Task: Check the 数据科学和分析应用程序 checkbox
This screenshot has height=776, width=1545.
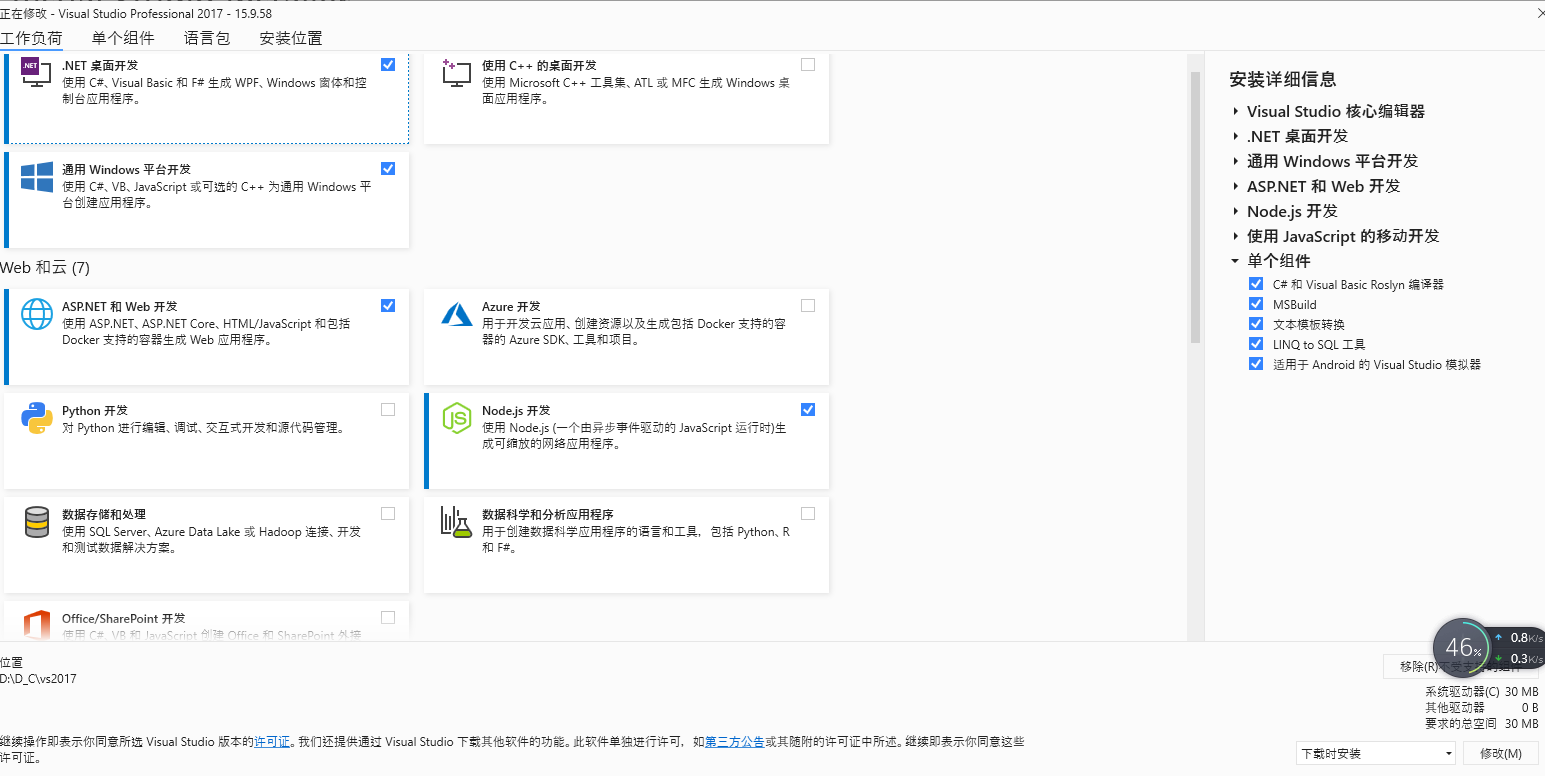Action: 808,513
